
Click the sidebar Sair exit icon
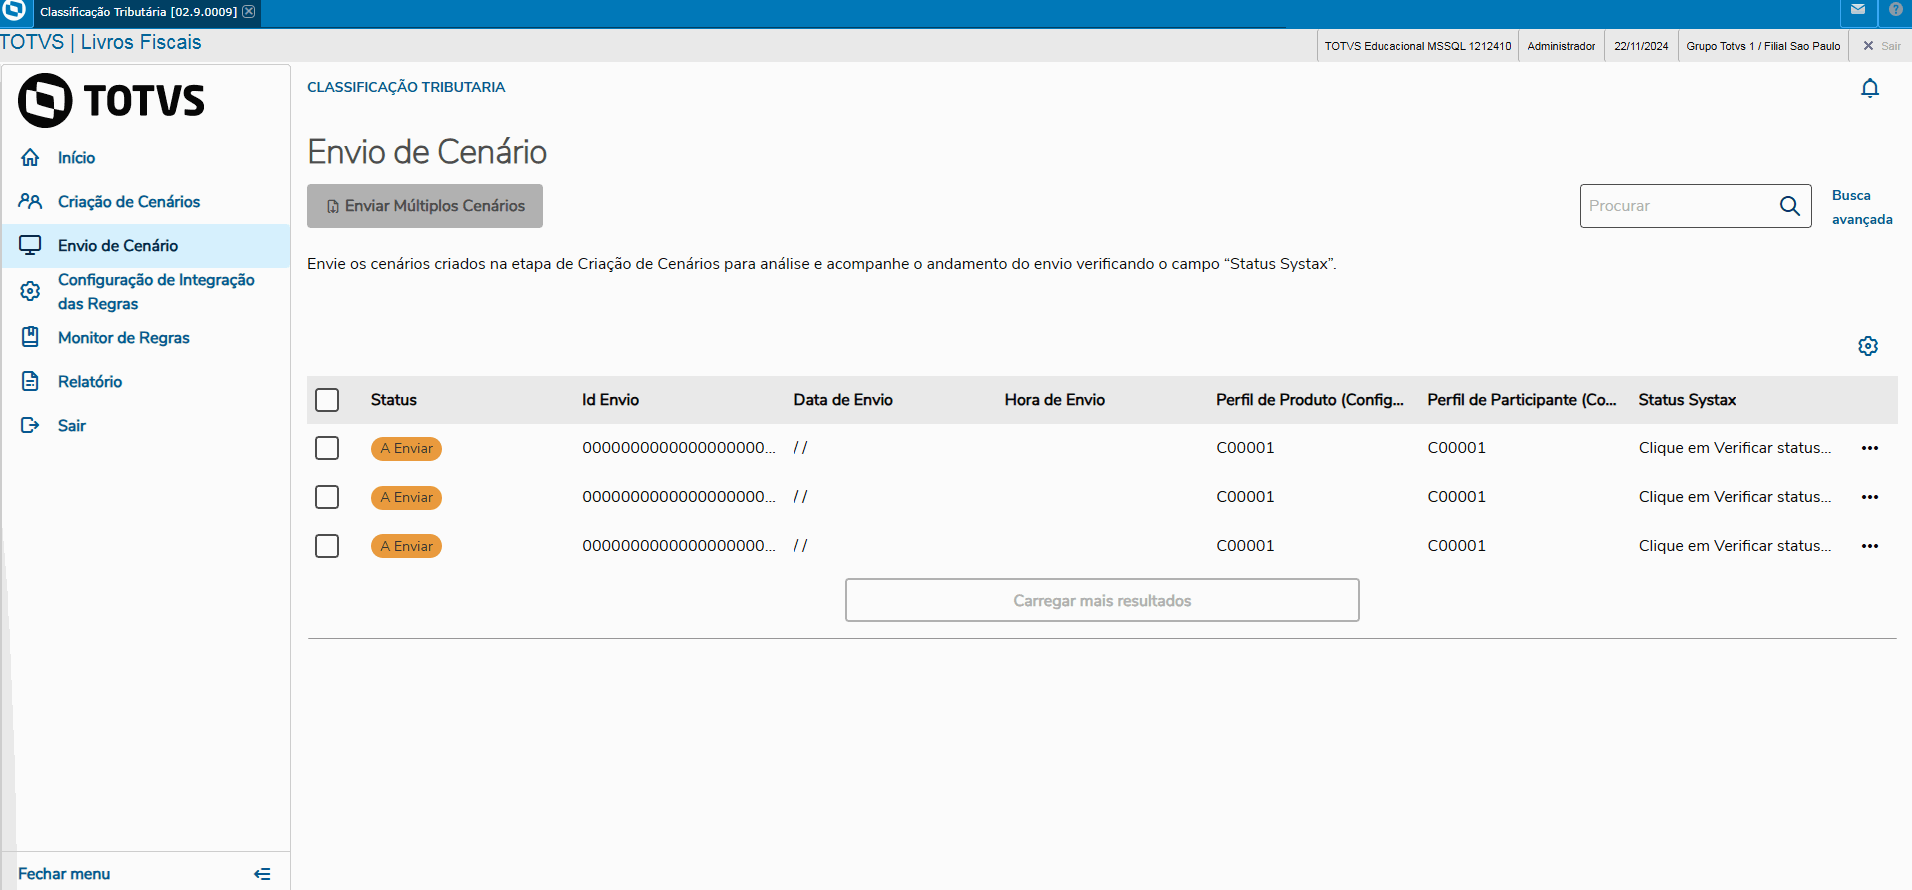click(31, 425)
